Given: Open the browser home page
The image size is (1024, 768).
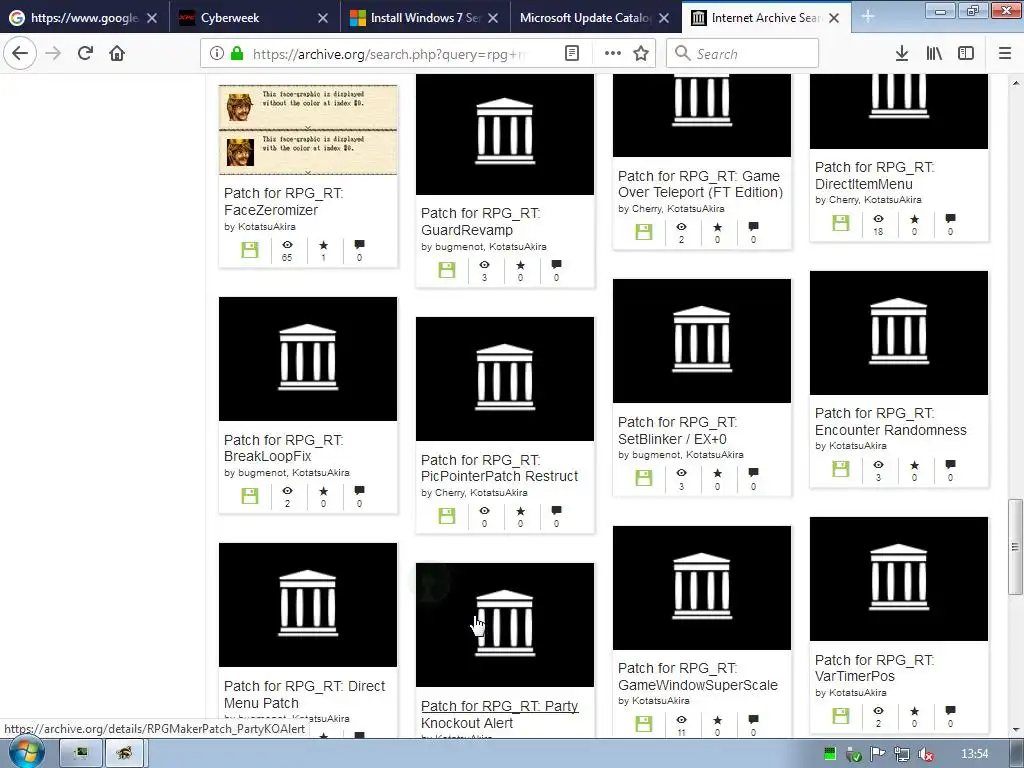Looking at the screenshot, I should tap(117, 54).
